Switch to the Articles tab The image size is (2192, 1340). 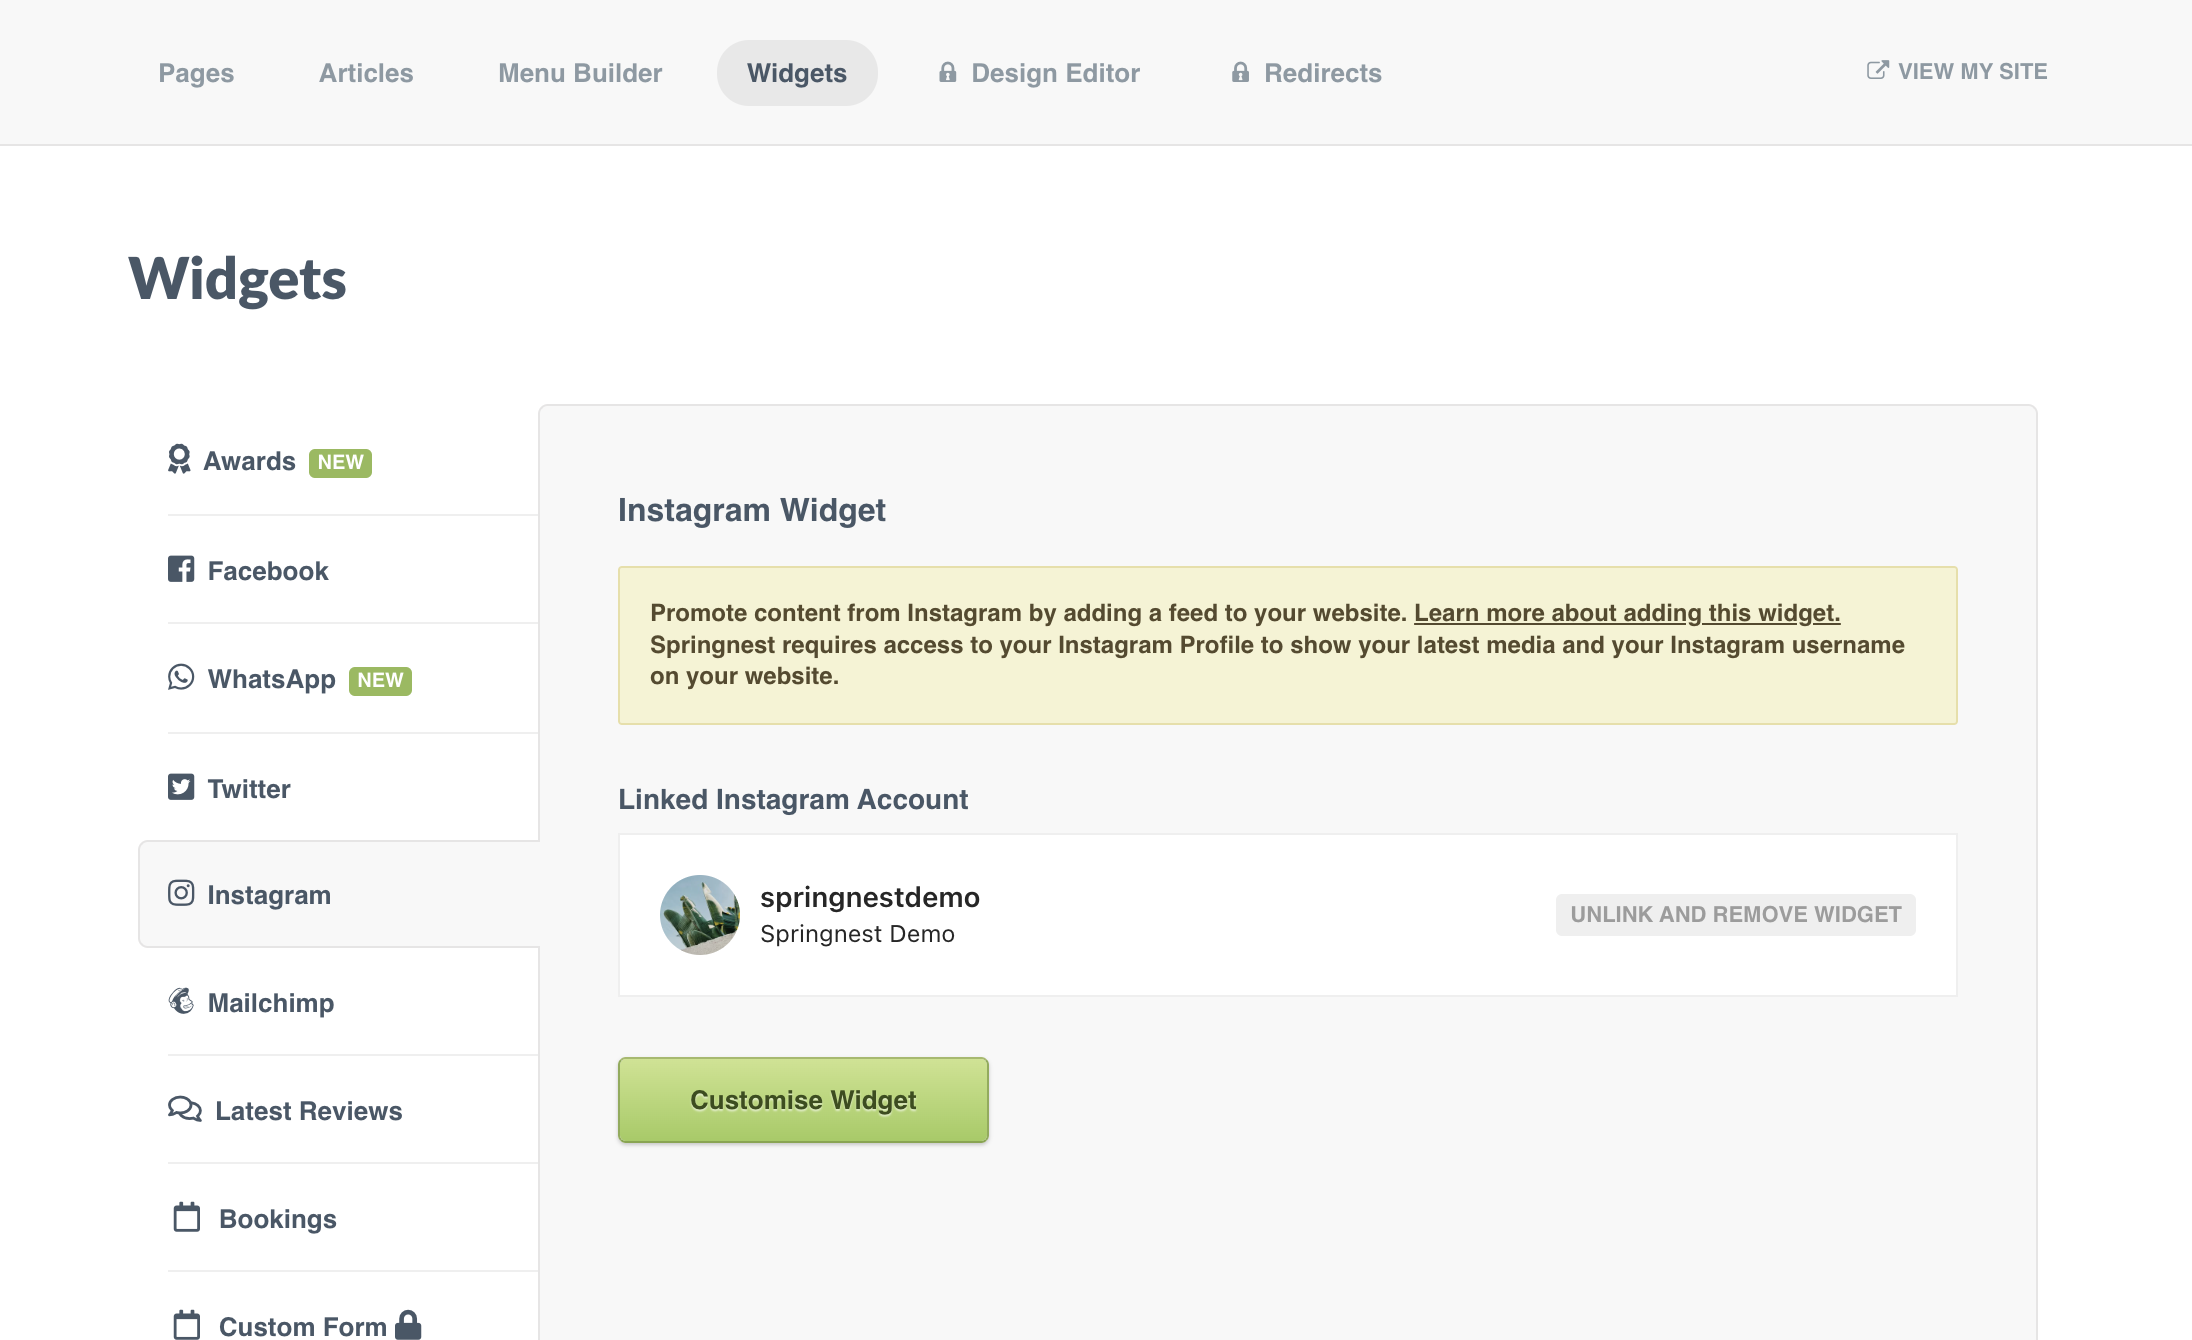[366, 73]
